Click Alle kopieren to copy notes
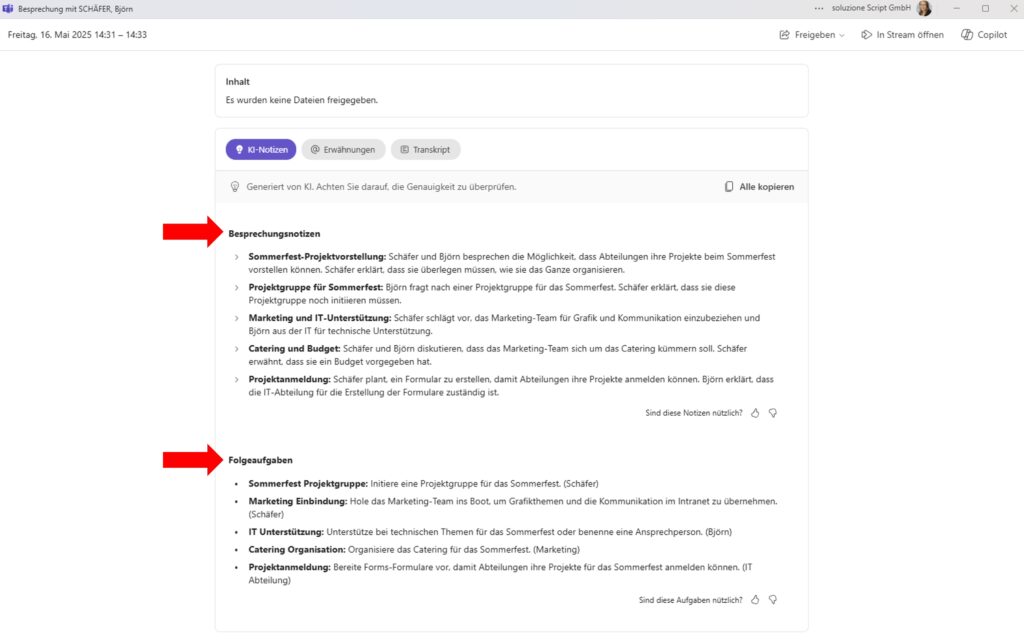The width and height of the screenshot is (1024, 640). click(760, 187)
